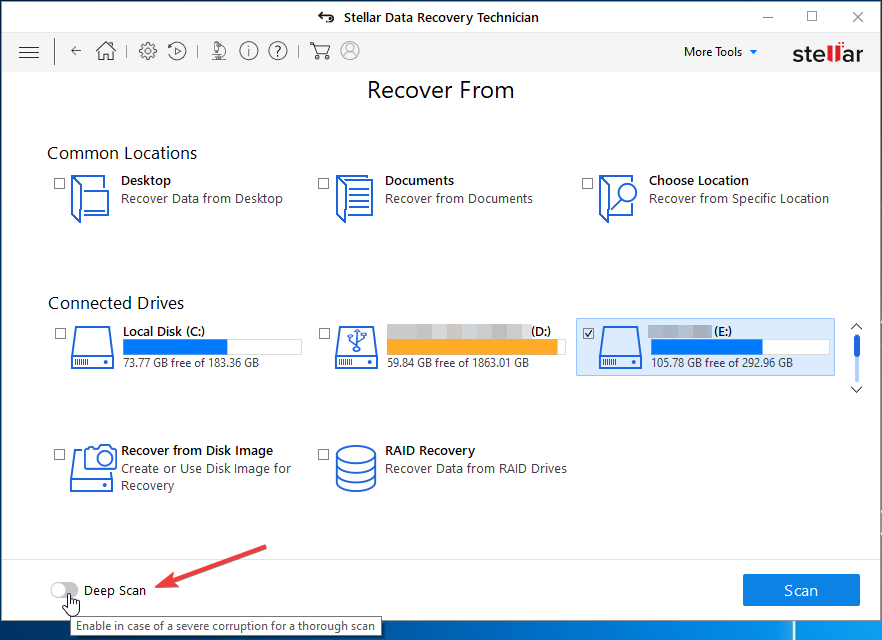Image resolution: width=882 pixels, height=640 pixels.
Task: Start recovery with the Scan button
Action: [x=801, y=590]
